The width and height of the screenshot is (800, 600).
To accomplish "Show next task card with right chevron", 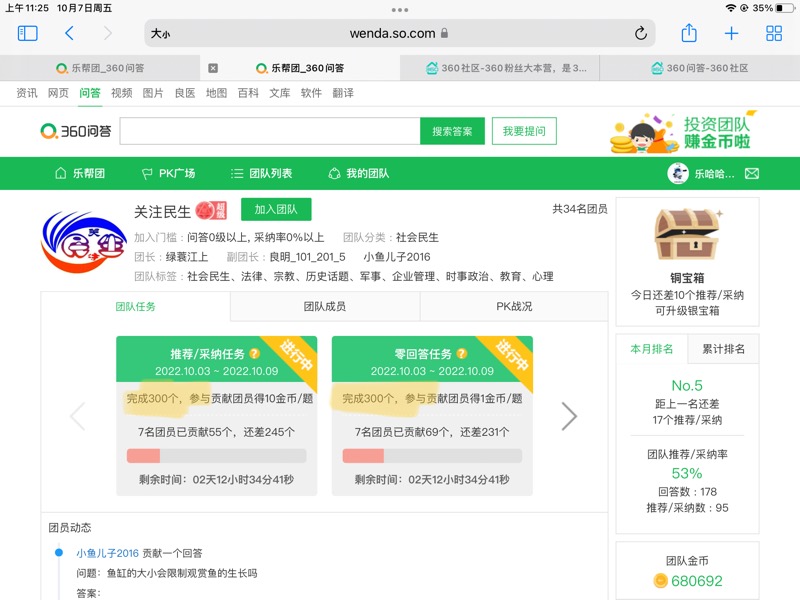I will point(569,416).
